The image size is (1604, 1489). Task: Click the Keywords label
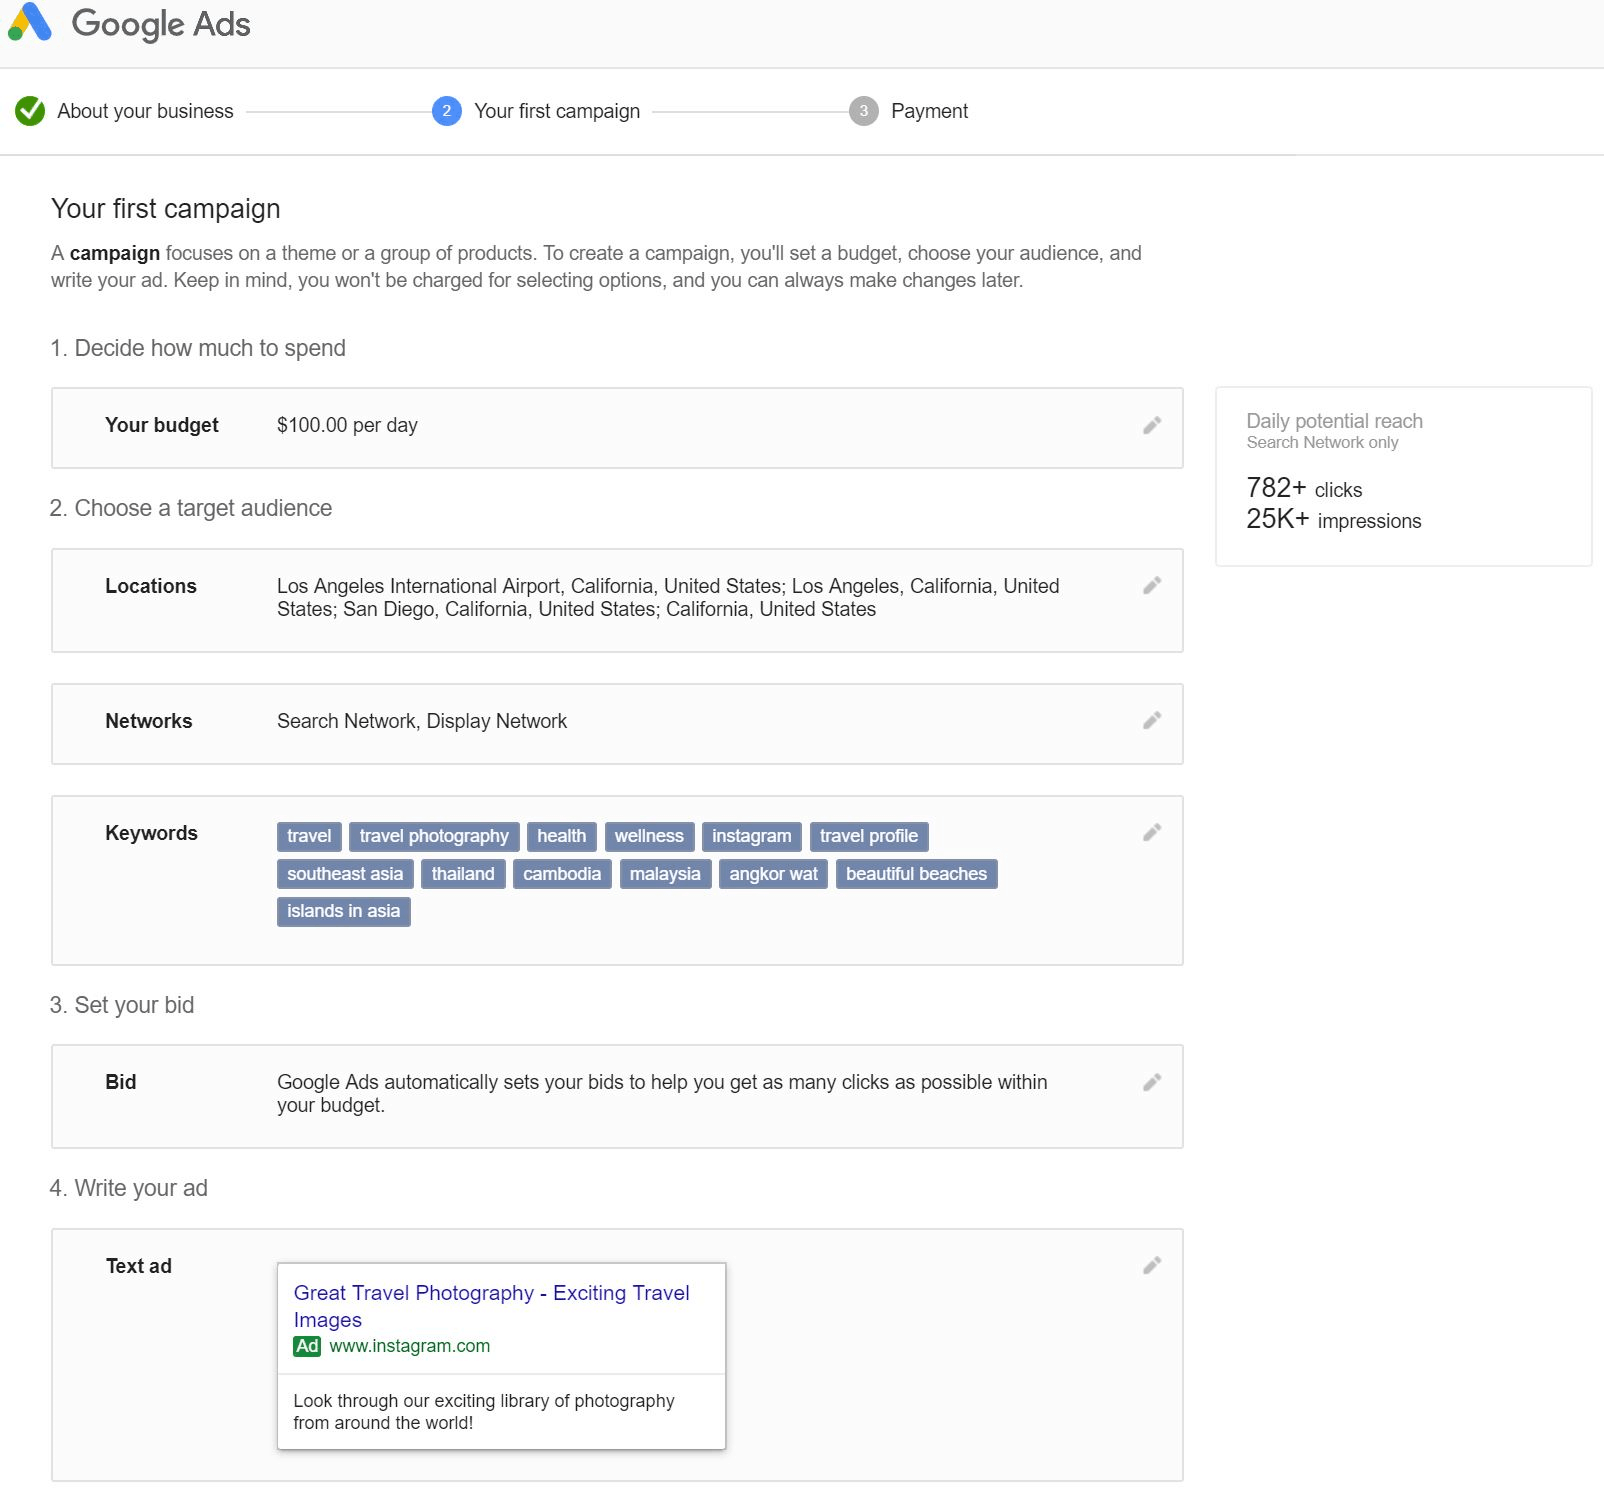pyautogui.click(x=151, y=833)
